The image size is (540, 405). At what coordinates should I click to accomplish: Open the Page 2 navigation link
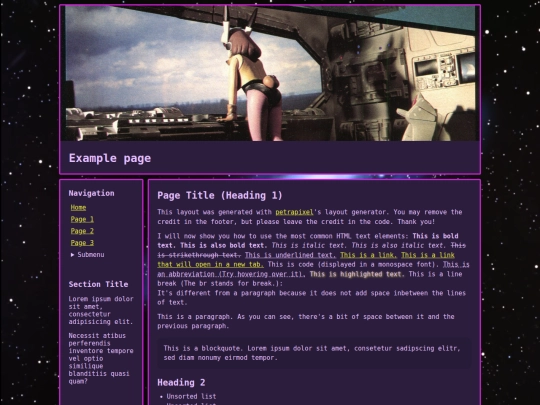[x=82, y=231]
